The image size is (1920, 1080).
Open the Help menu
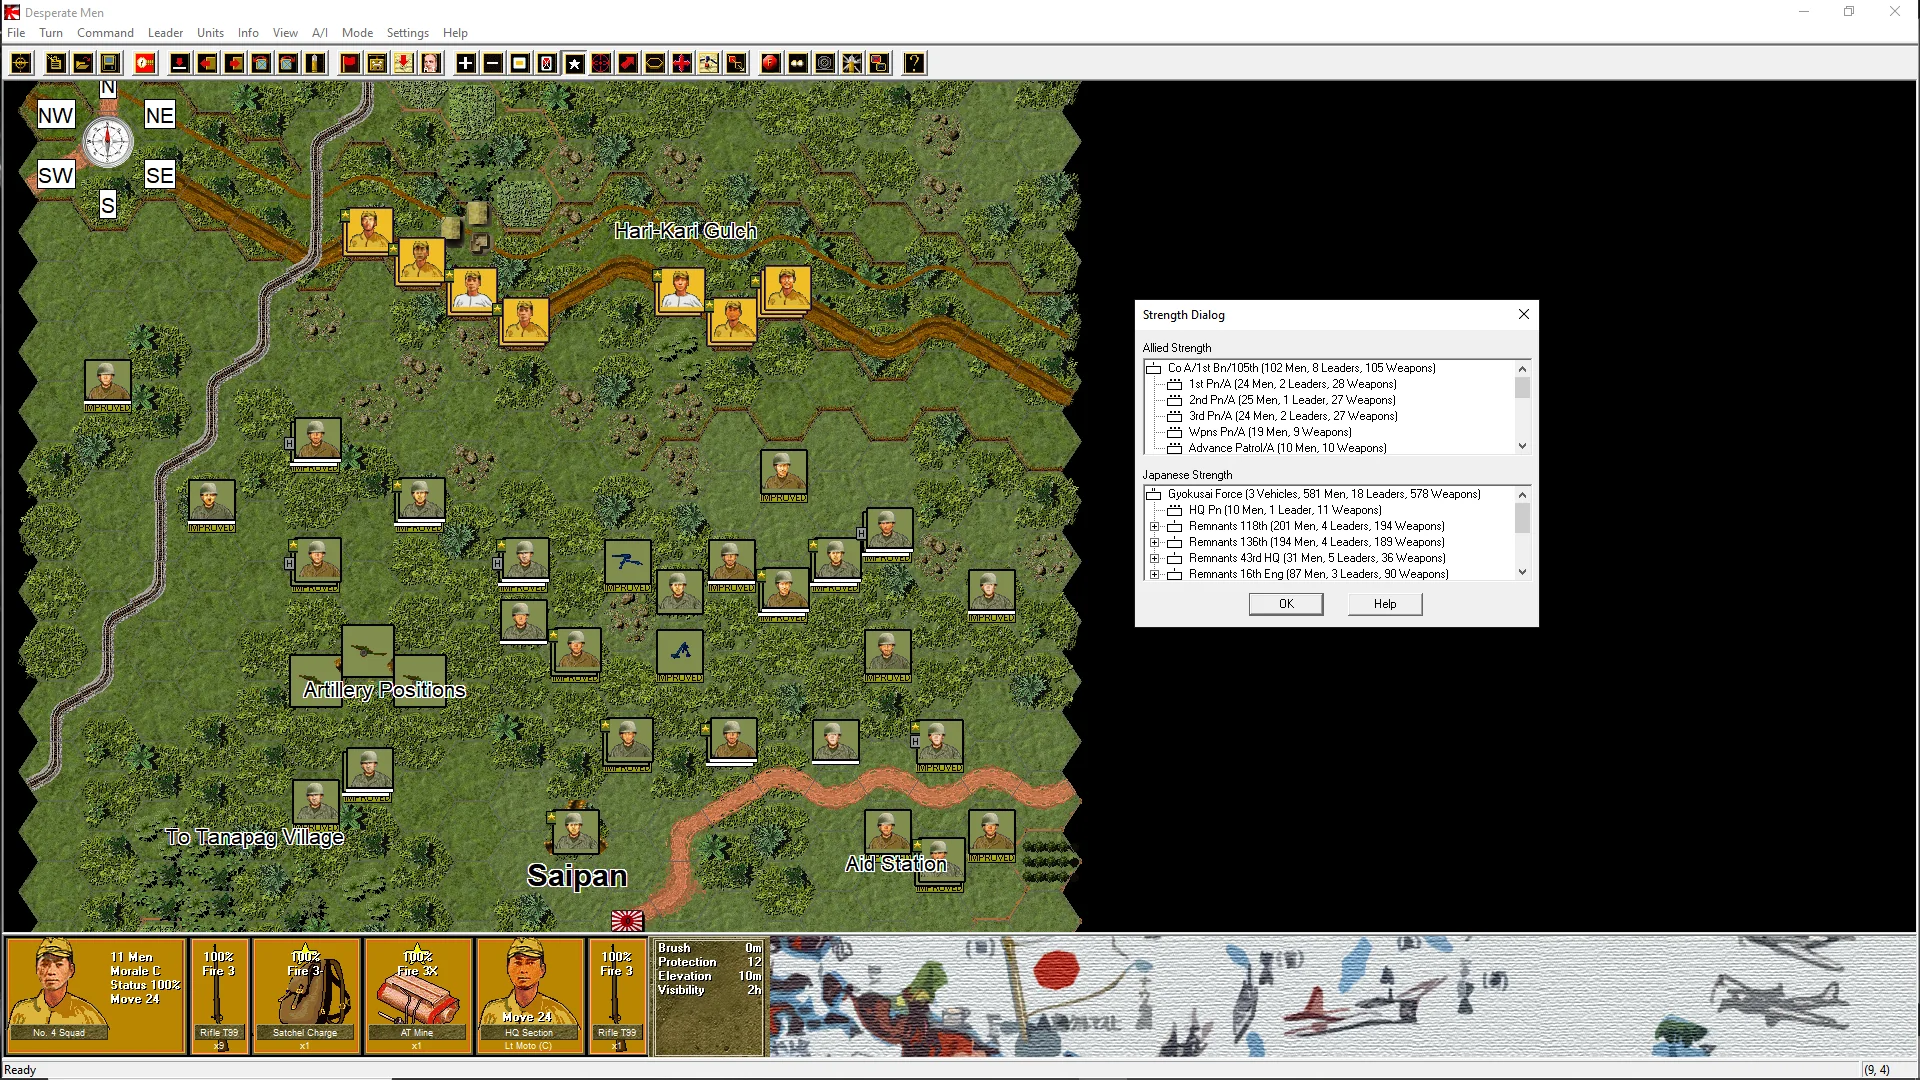455,33
